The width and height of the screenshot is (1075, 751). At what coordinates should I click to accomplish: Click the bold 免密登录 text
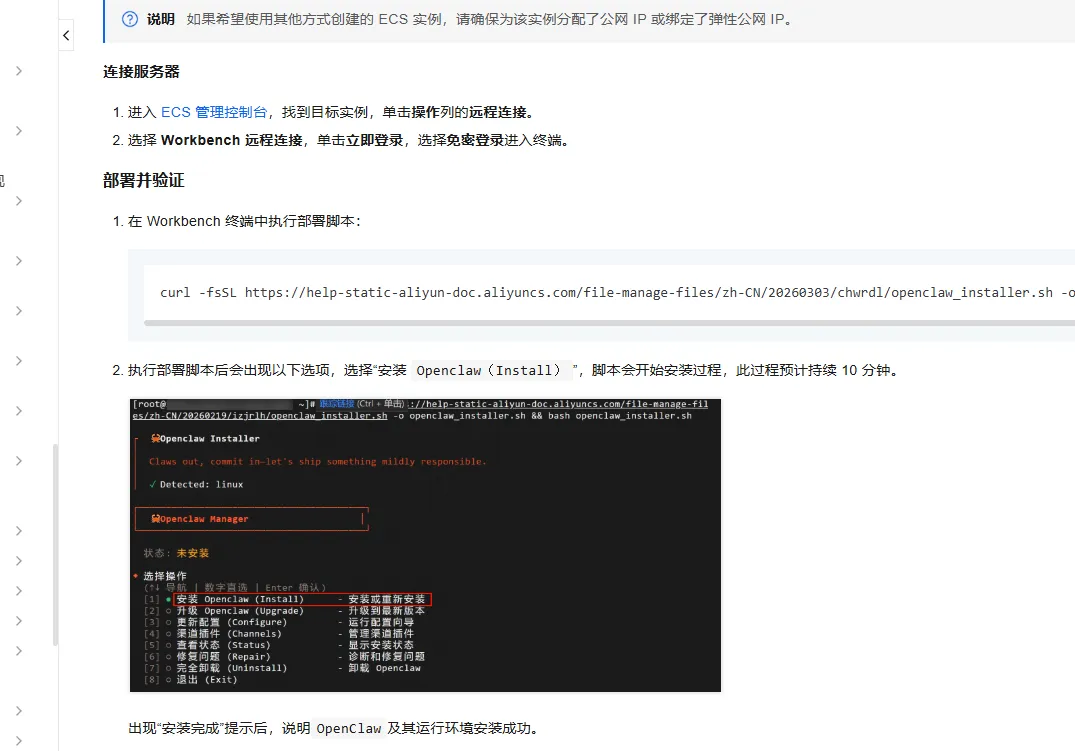tap(475, 141)
